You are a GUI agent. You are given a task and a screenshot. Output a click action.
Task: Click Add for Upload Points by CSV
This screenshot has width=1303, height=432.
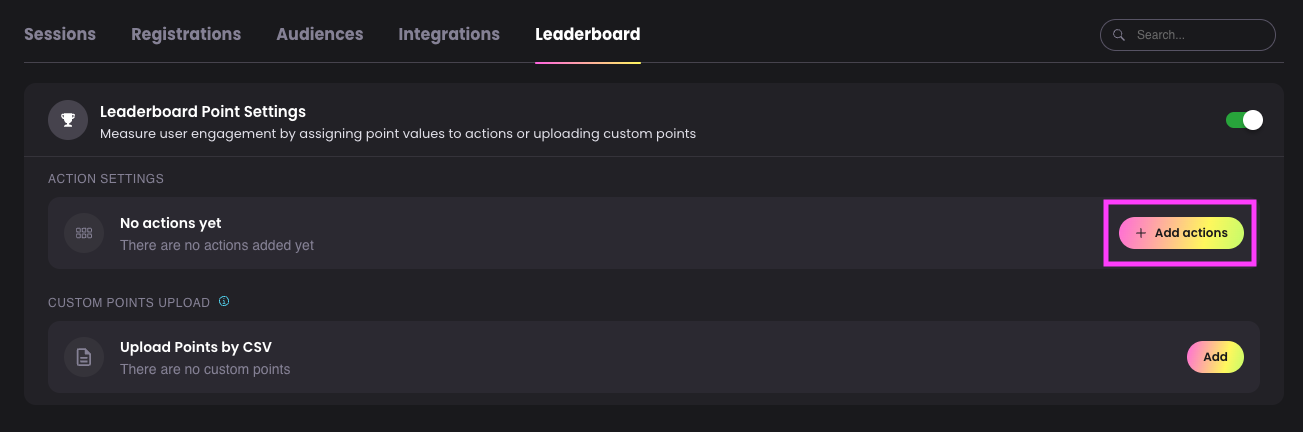tap(1215, 357)
